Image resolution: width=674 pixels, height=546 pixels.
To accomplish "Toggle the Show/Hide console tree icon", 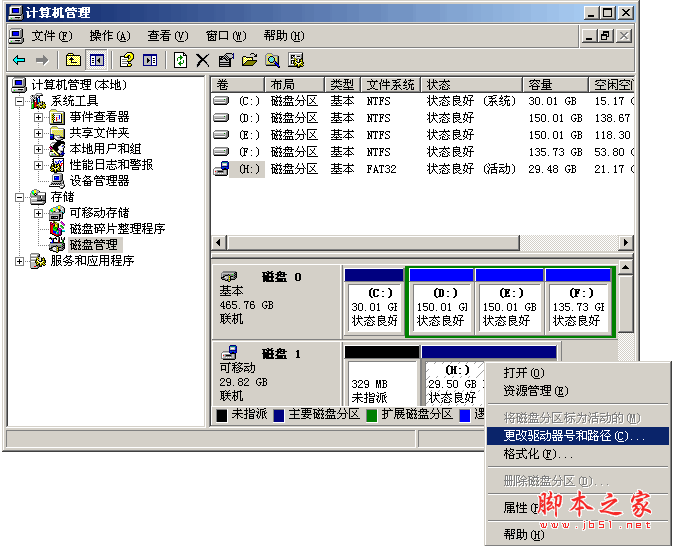I will pos(96,60).
